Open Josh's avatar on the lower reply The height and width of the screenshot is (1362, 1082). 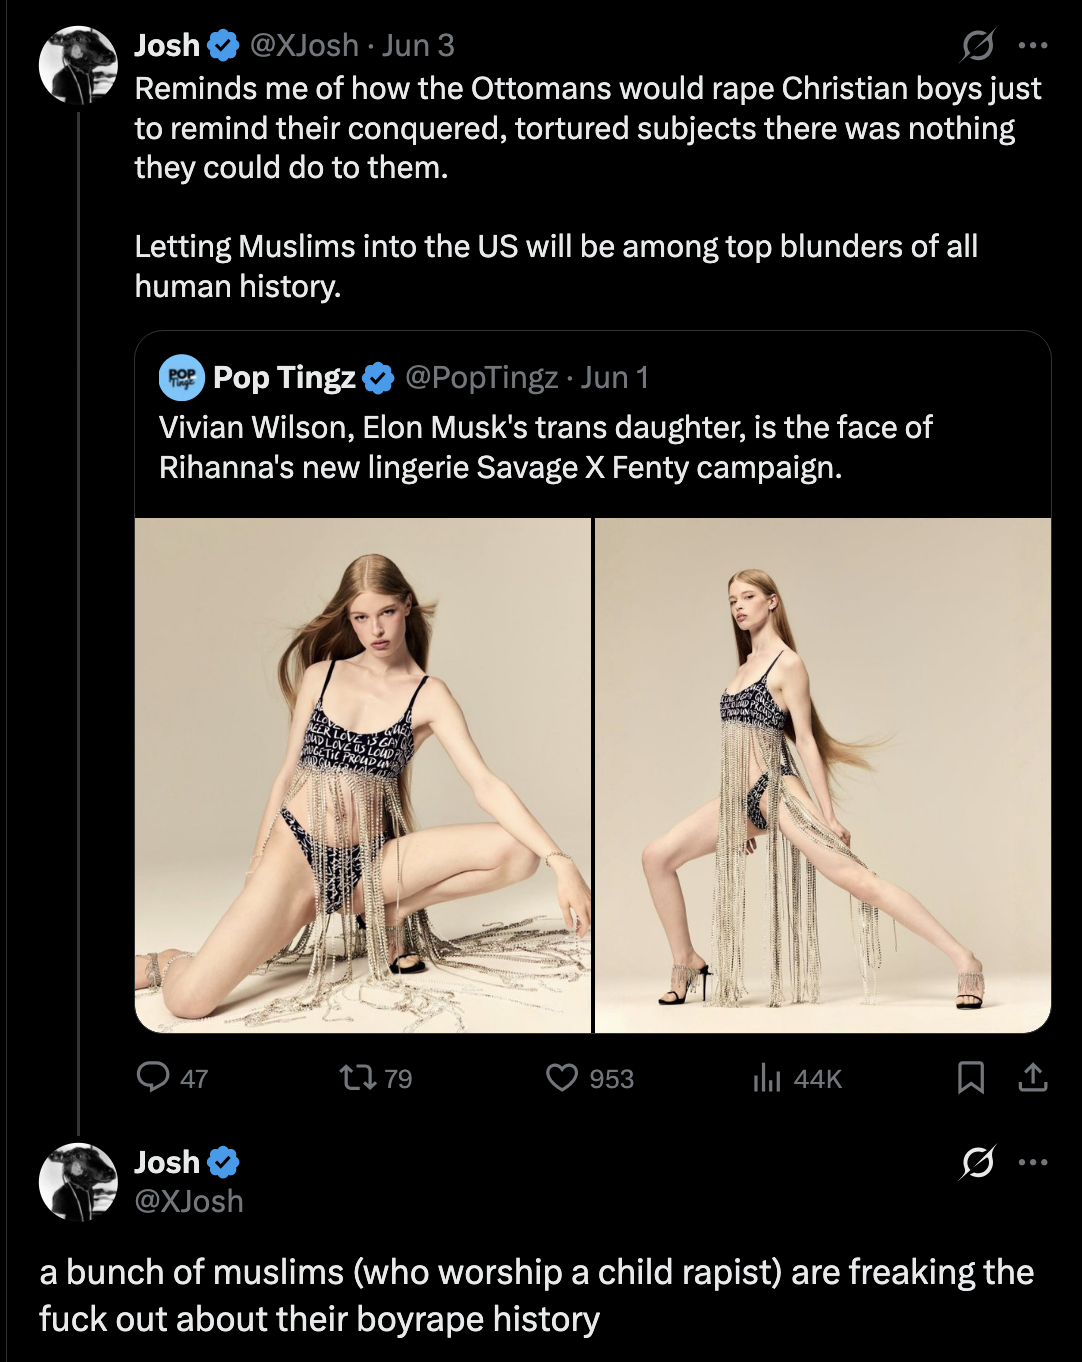tap(78, 1182)
